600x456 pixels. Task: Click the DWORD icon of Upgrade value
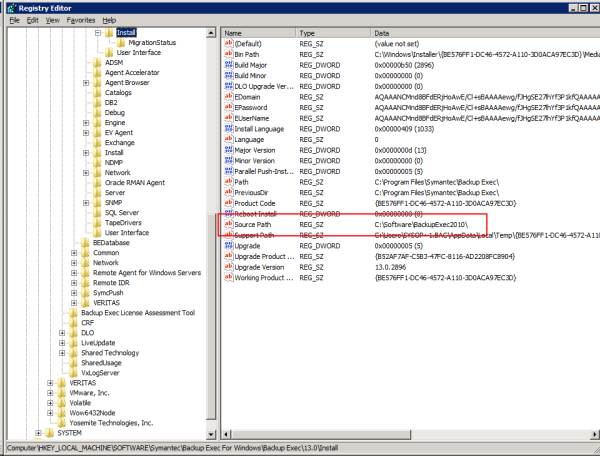coord(228,246)
